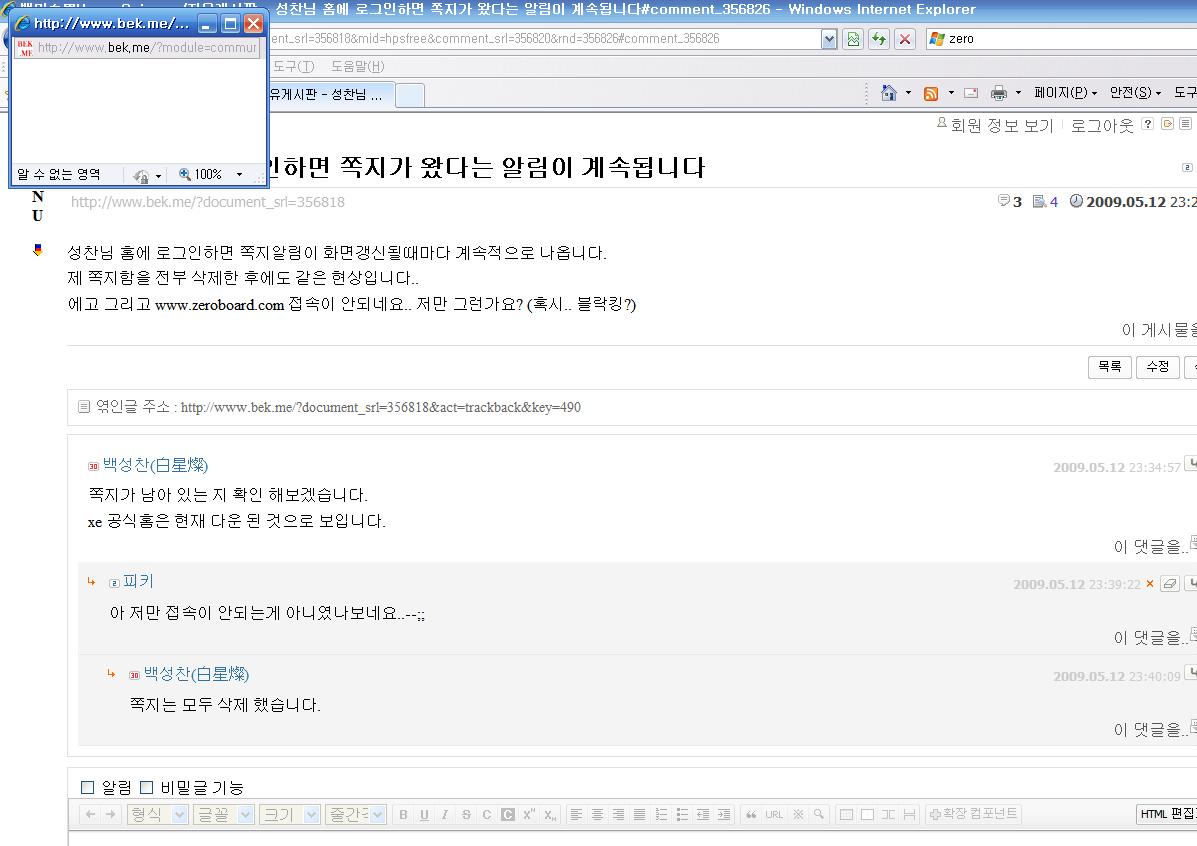Expand the address bar history dropdown
Screen dimensions: 1197x846
click(x=829, y=39)
